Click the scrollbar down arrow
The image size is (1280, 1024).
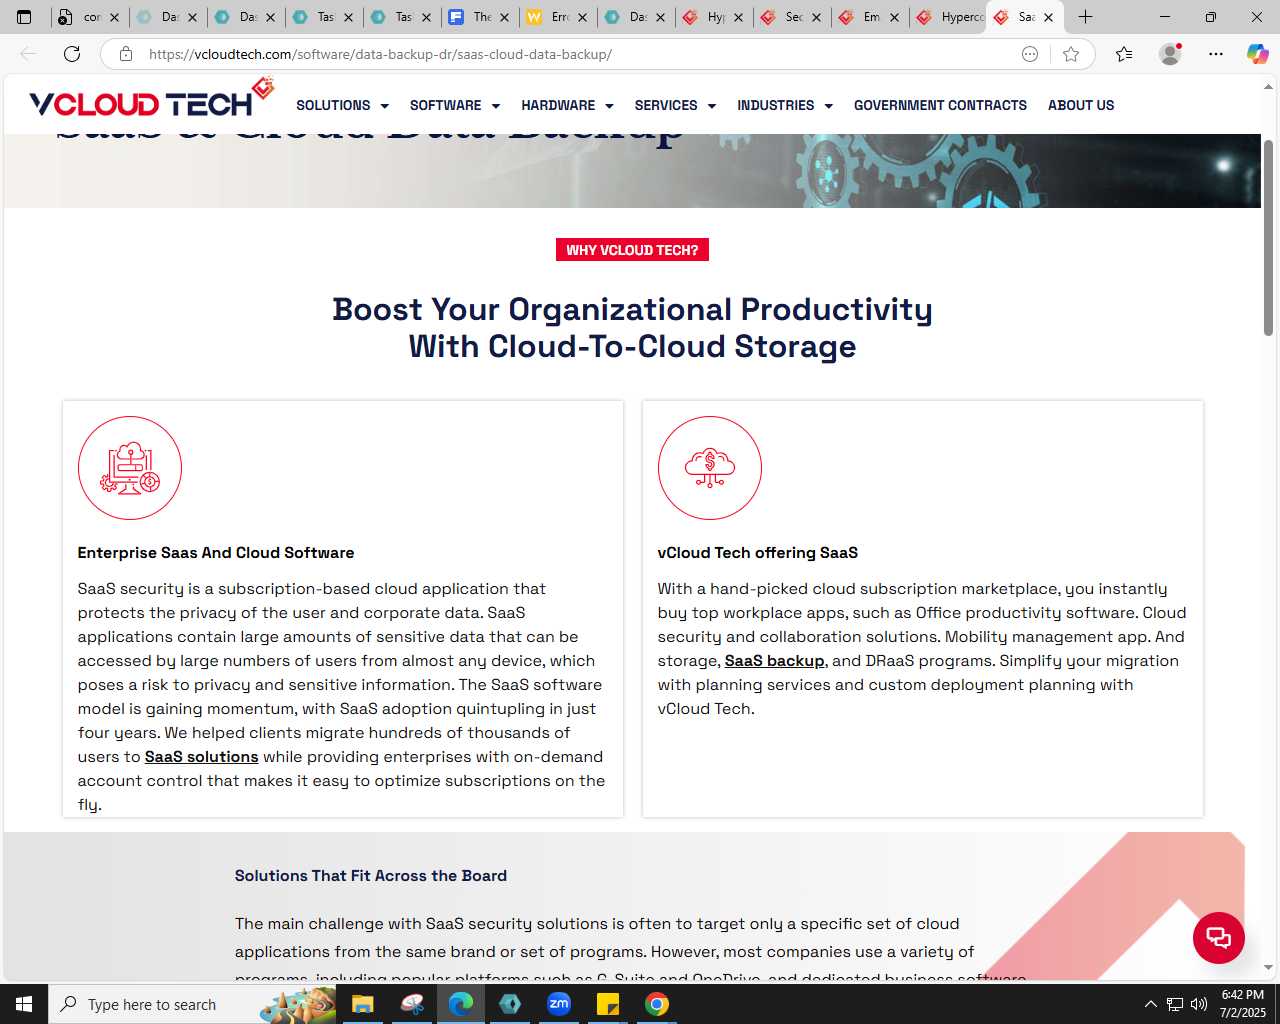[x=1268, y=967]
